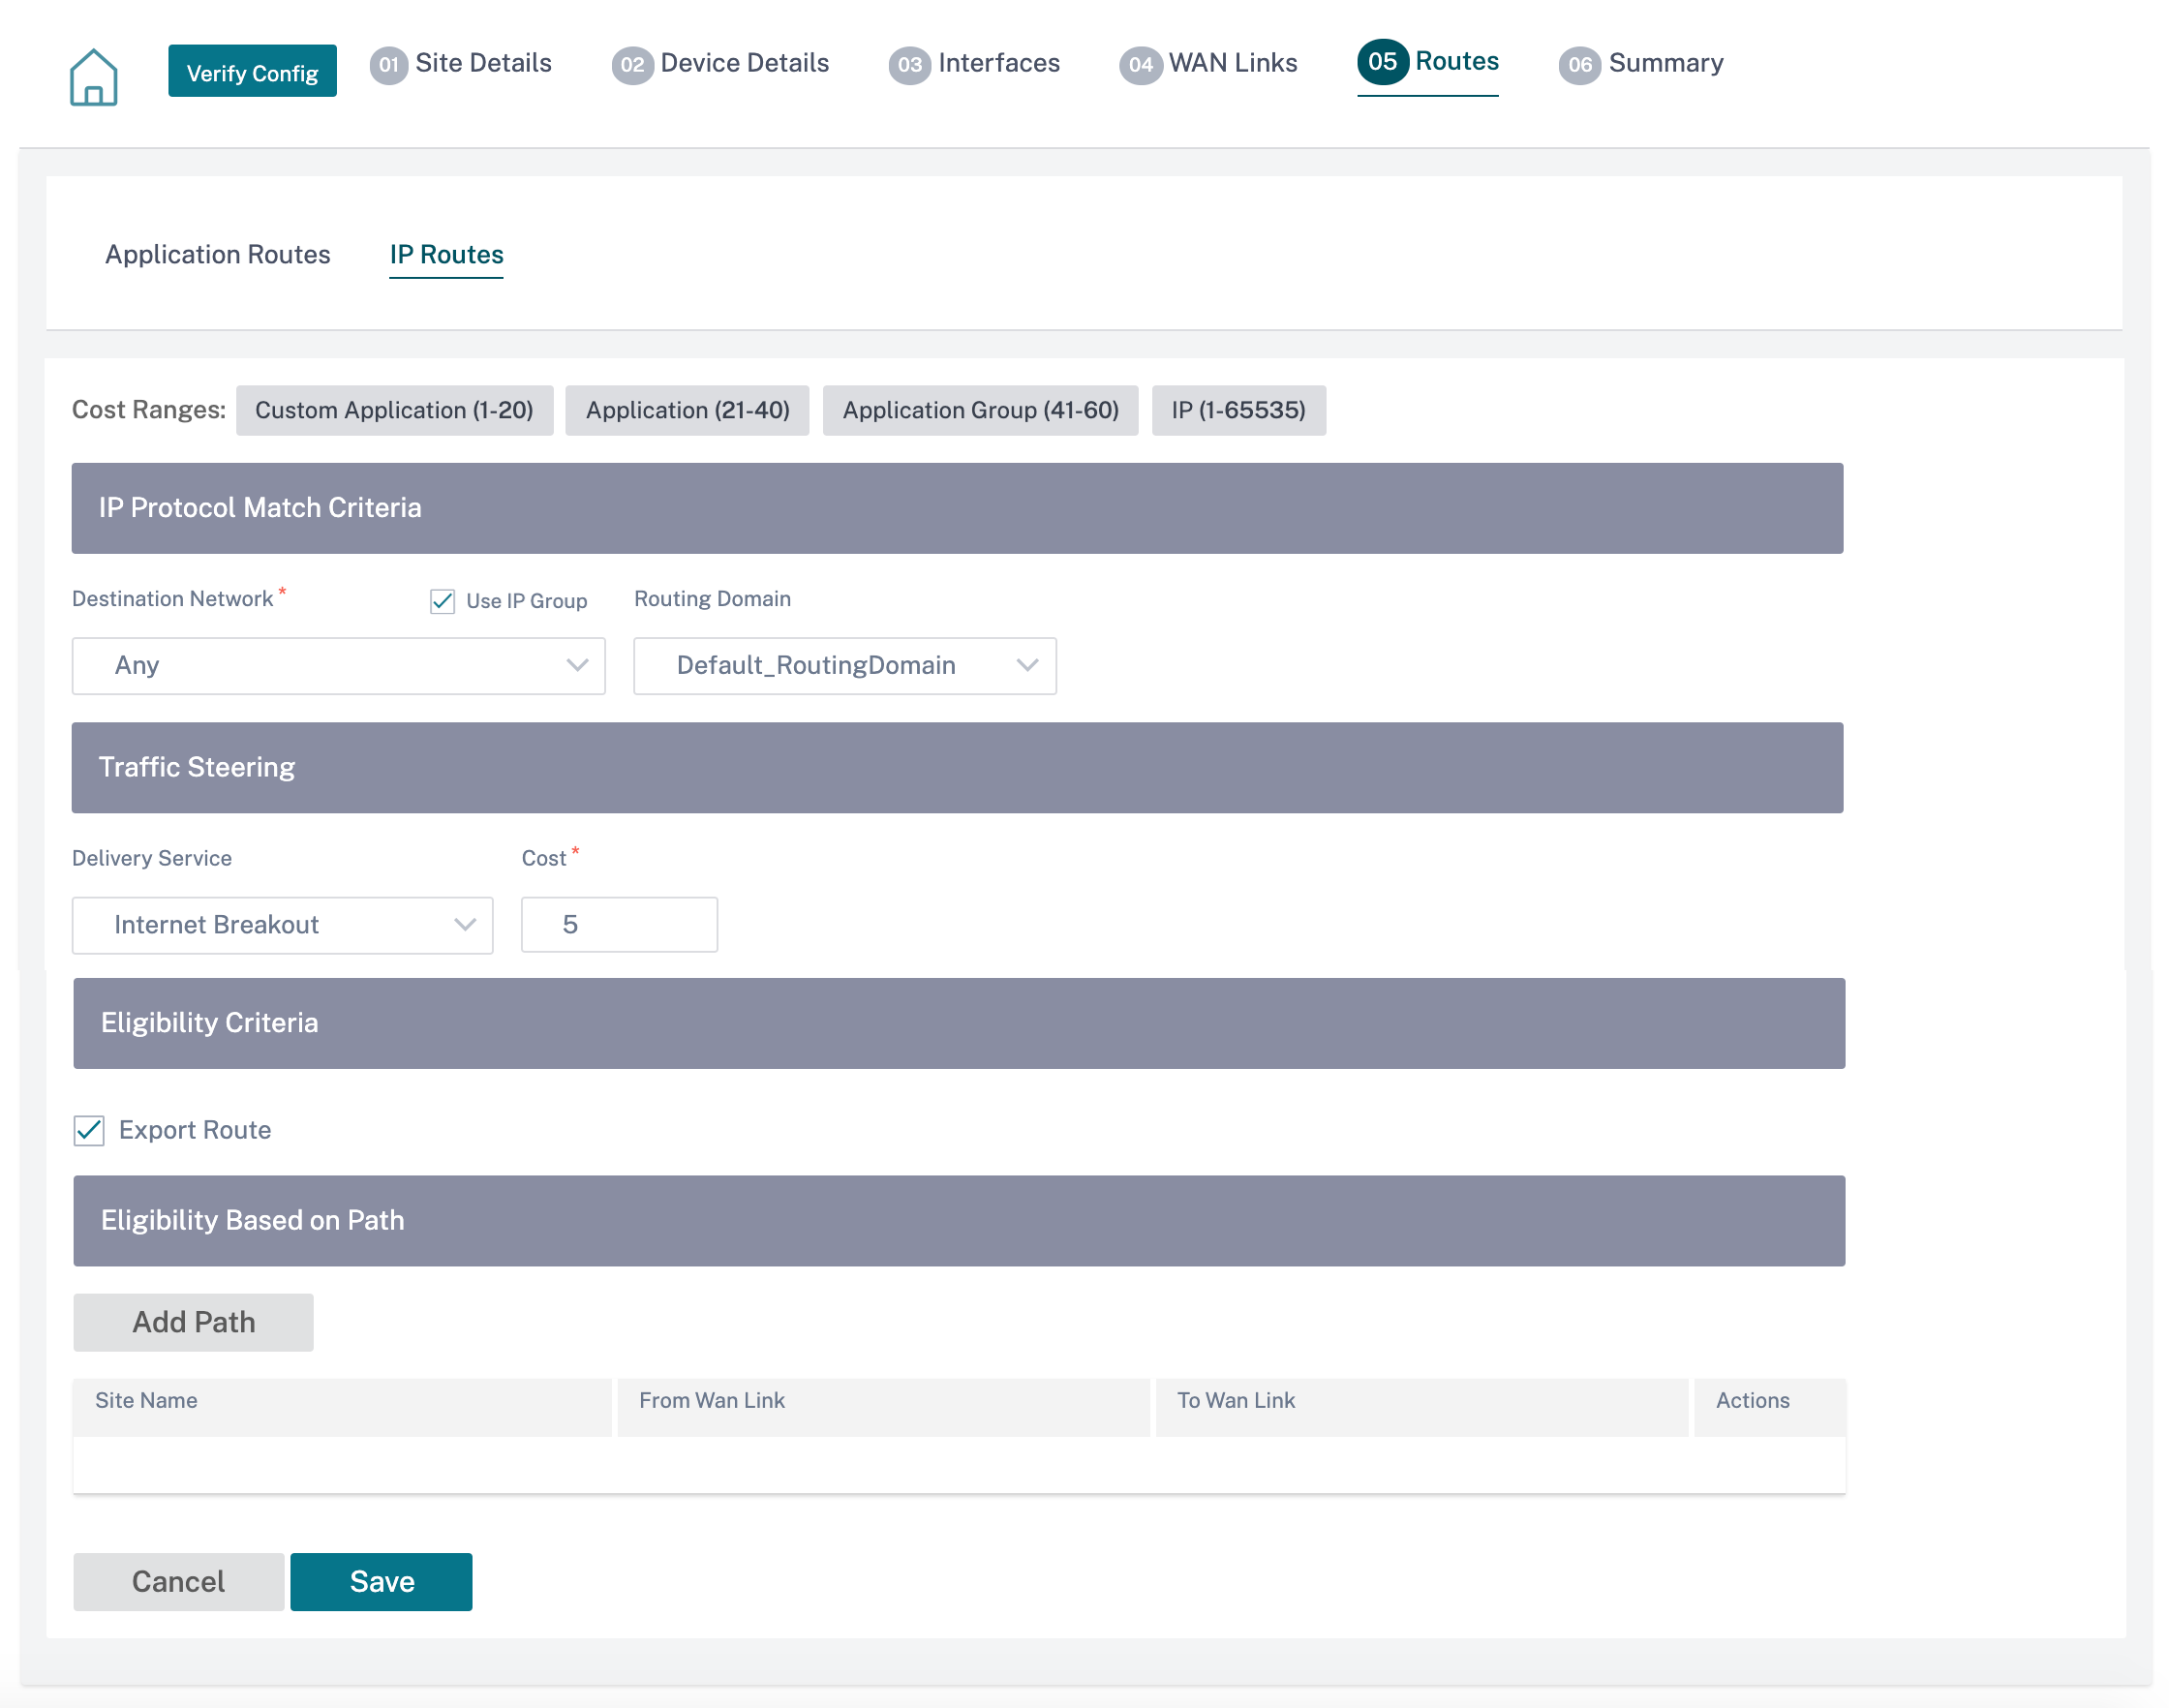
Task: Open Summary step
Action: pyautogui.click(x=1666, y=63)
